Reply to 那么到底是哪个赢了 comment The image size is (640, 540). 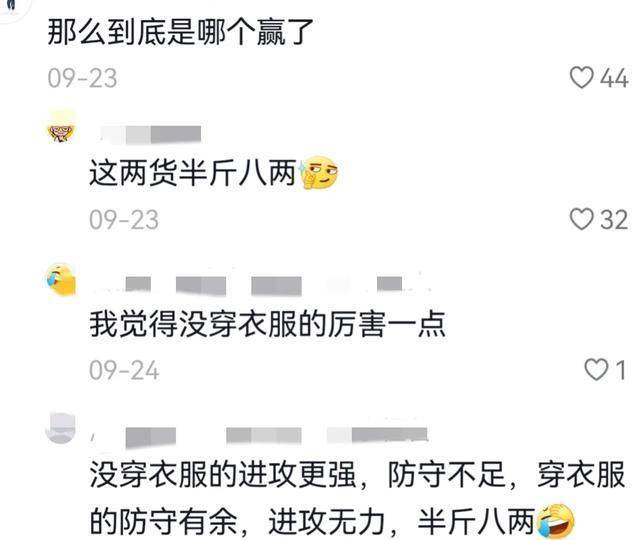coord(180,33)
